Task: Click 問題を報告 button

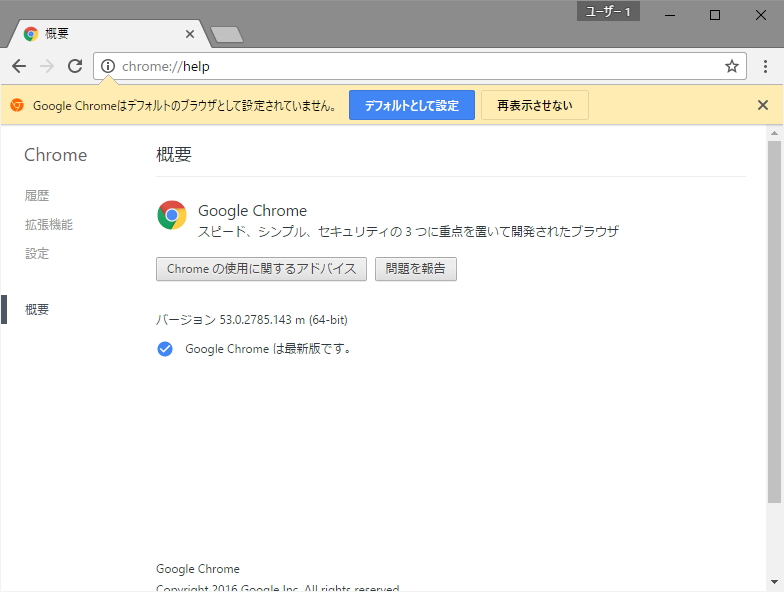Action: click(416, 269)
